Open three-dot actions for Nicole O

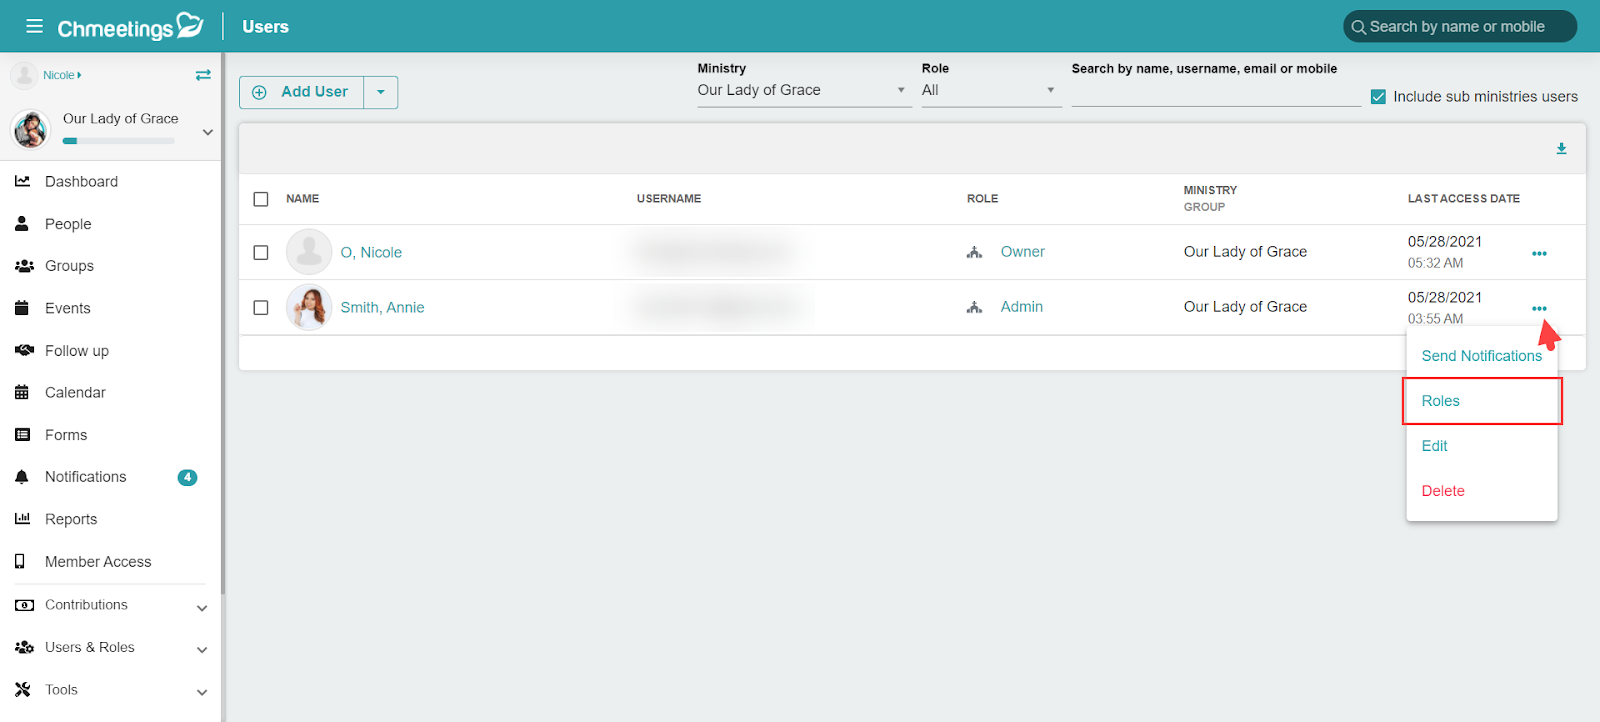tap(1539, 253)
